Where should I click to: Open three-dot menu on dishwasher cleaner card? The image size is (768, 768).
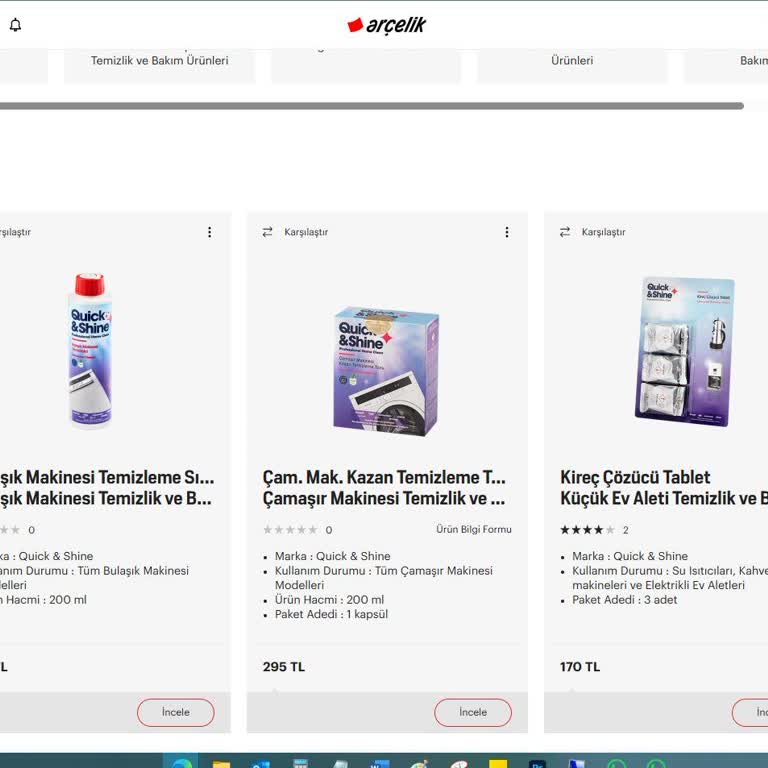(x=210, y=232)
